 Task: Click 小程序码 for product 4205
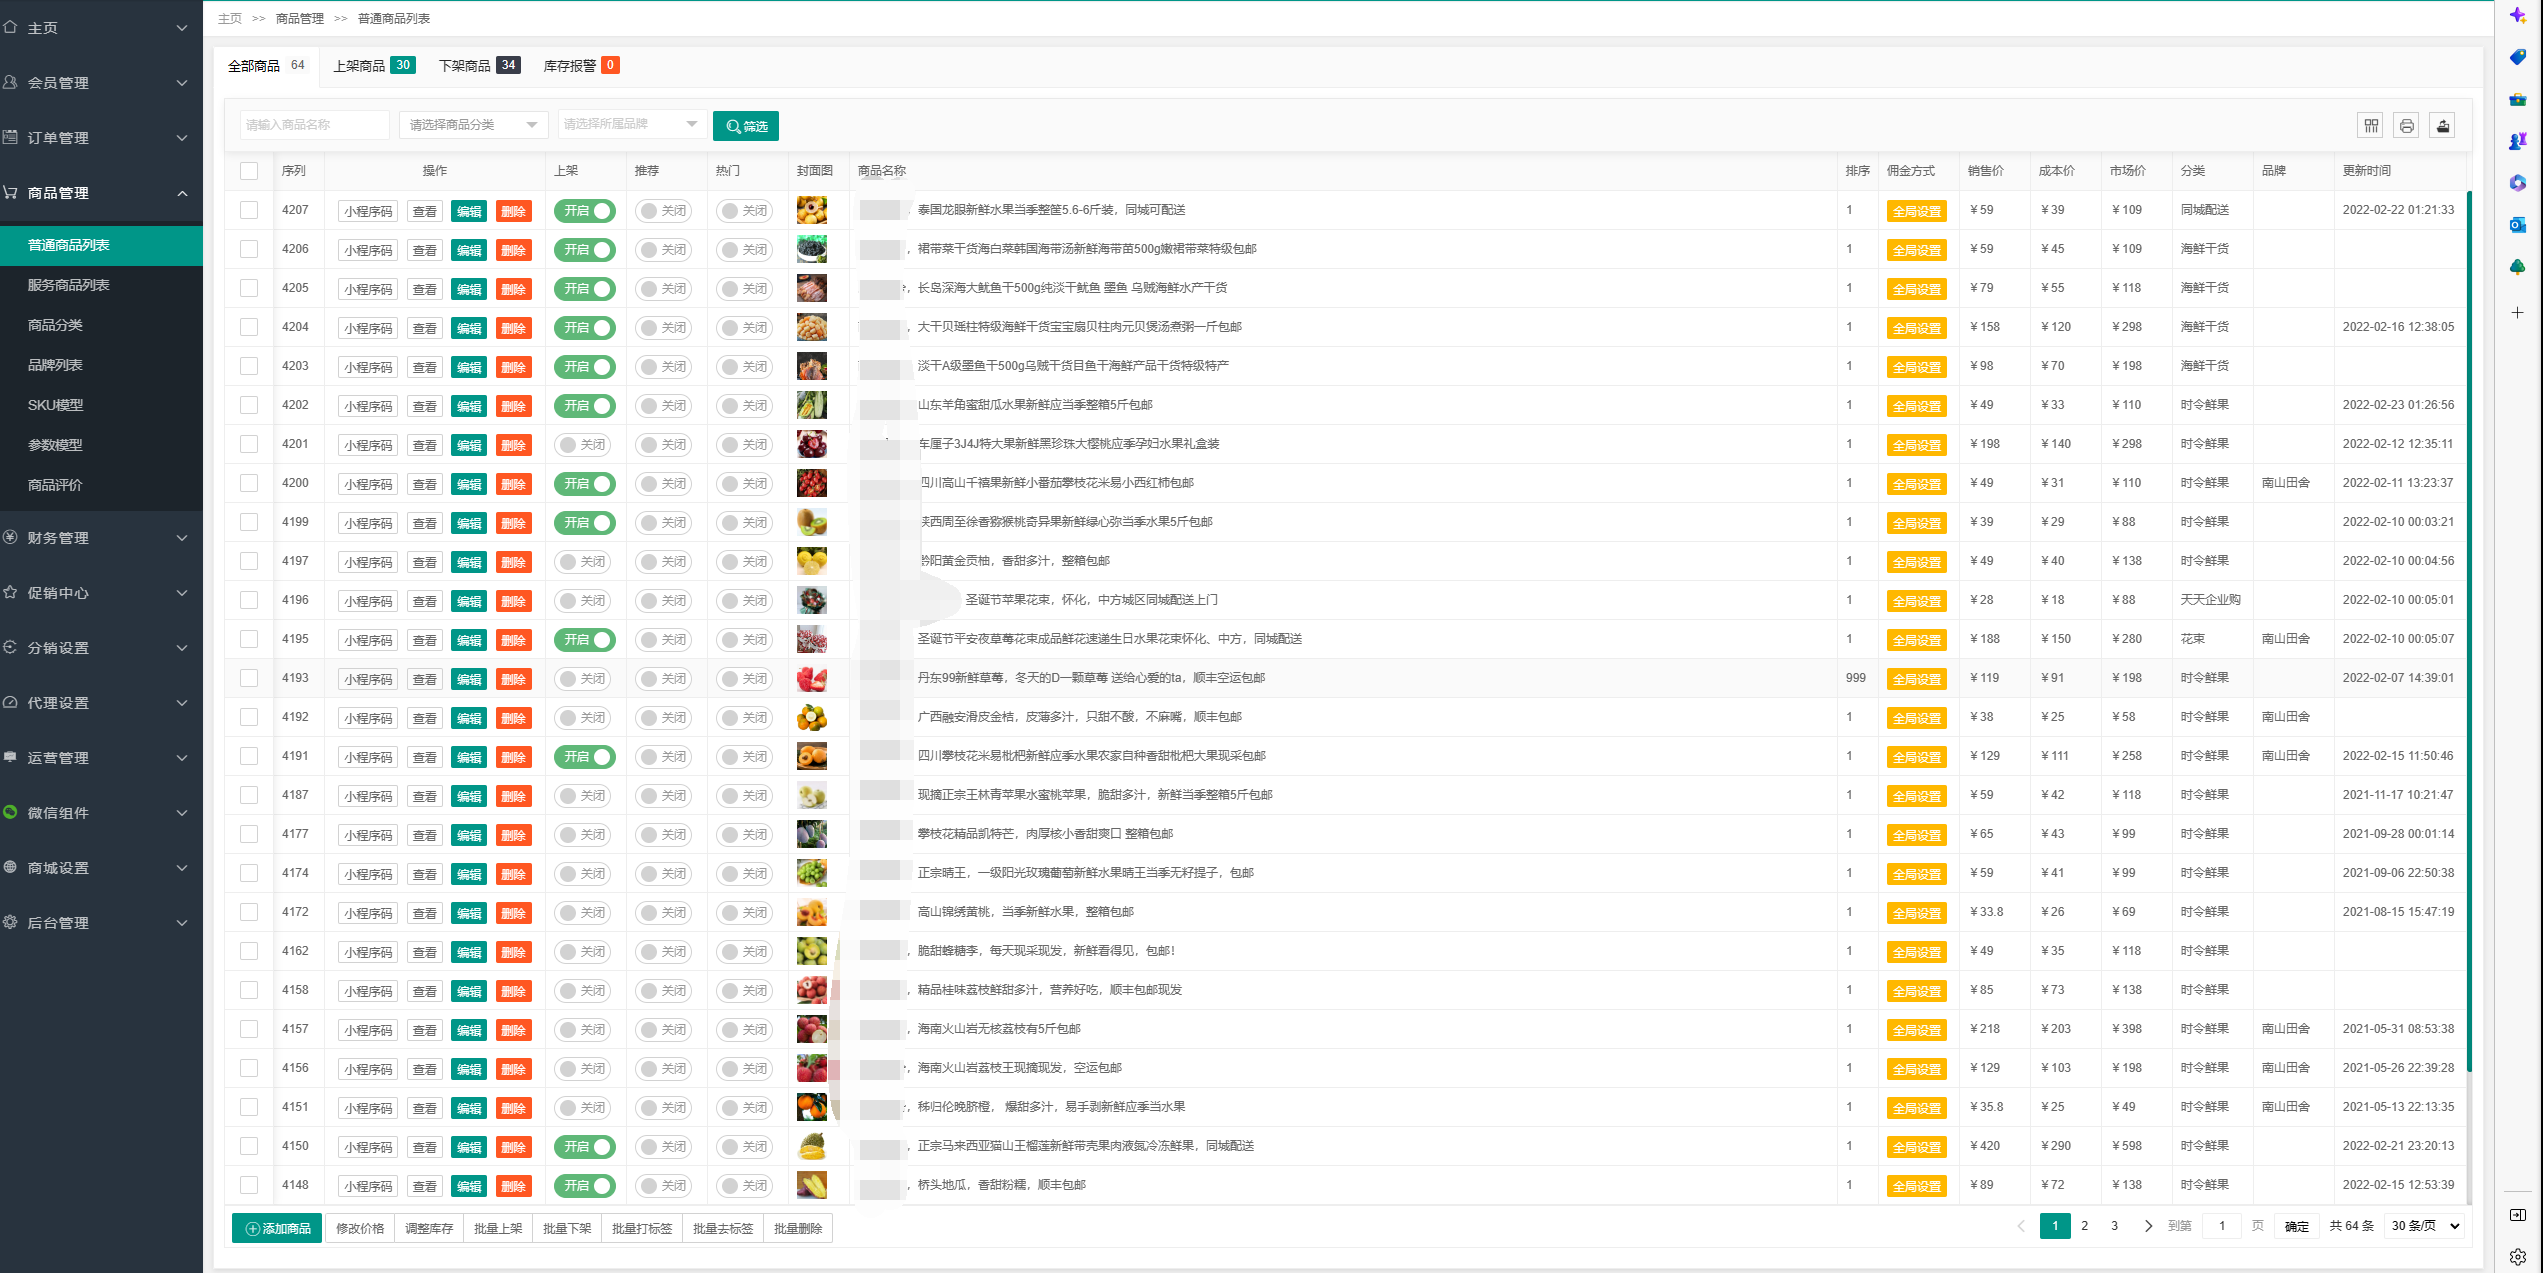point(368,289)
